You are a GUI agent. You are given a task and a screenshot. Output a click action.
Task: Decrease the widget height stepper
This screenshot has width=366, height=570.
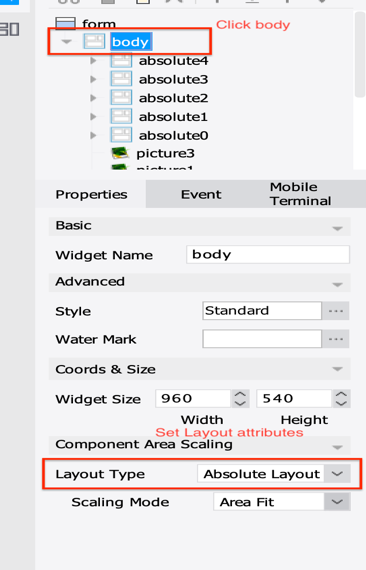coord(341,403)
